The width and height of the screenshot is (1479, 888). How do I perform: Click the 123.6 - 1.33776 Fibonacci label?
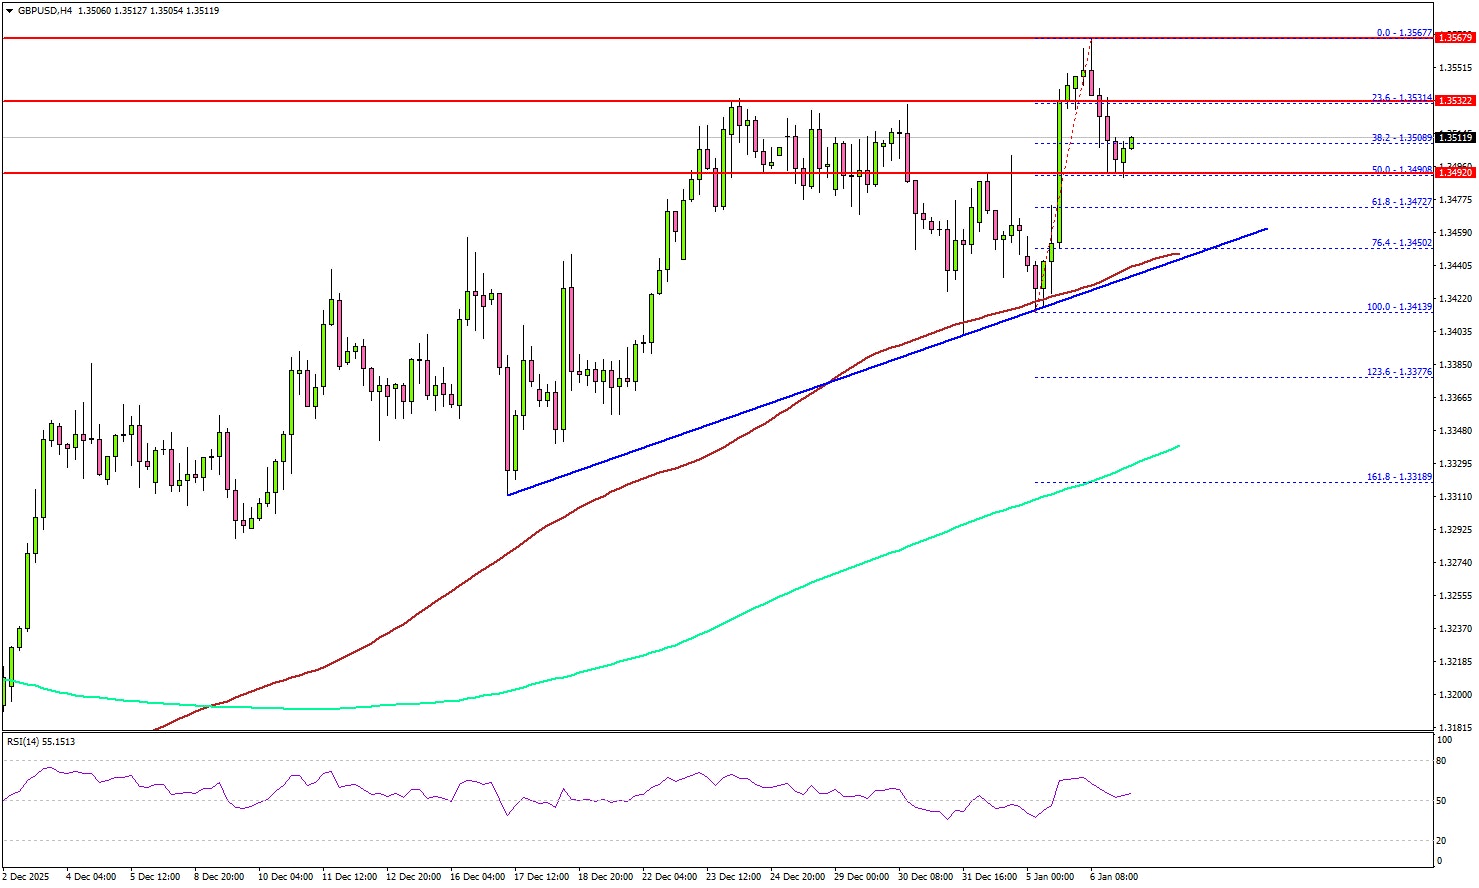pyautogui.click(x=1400, y=372)
